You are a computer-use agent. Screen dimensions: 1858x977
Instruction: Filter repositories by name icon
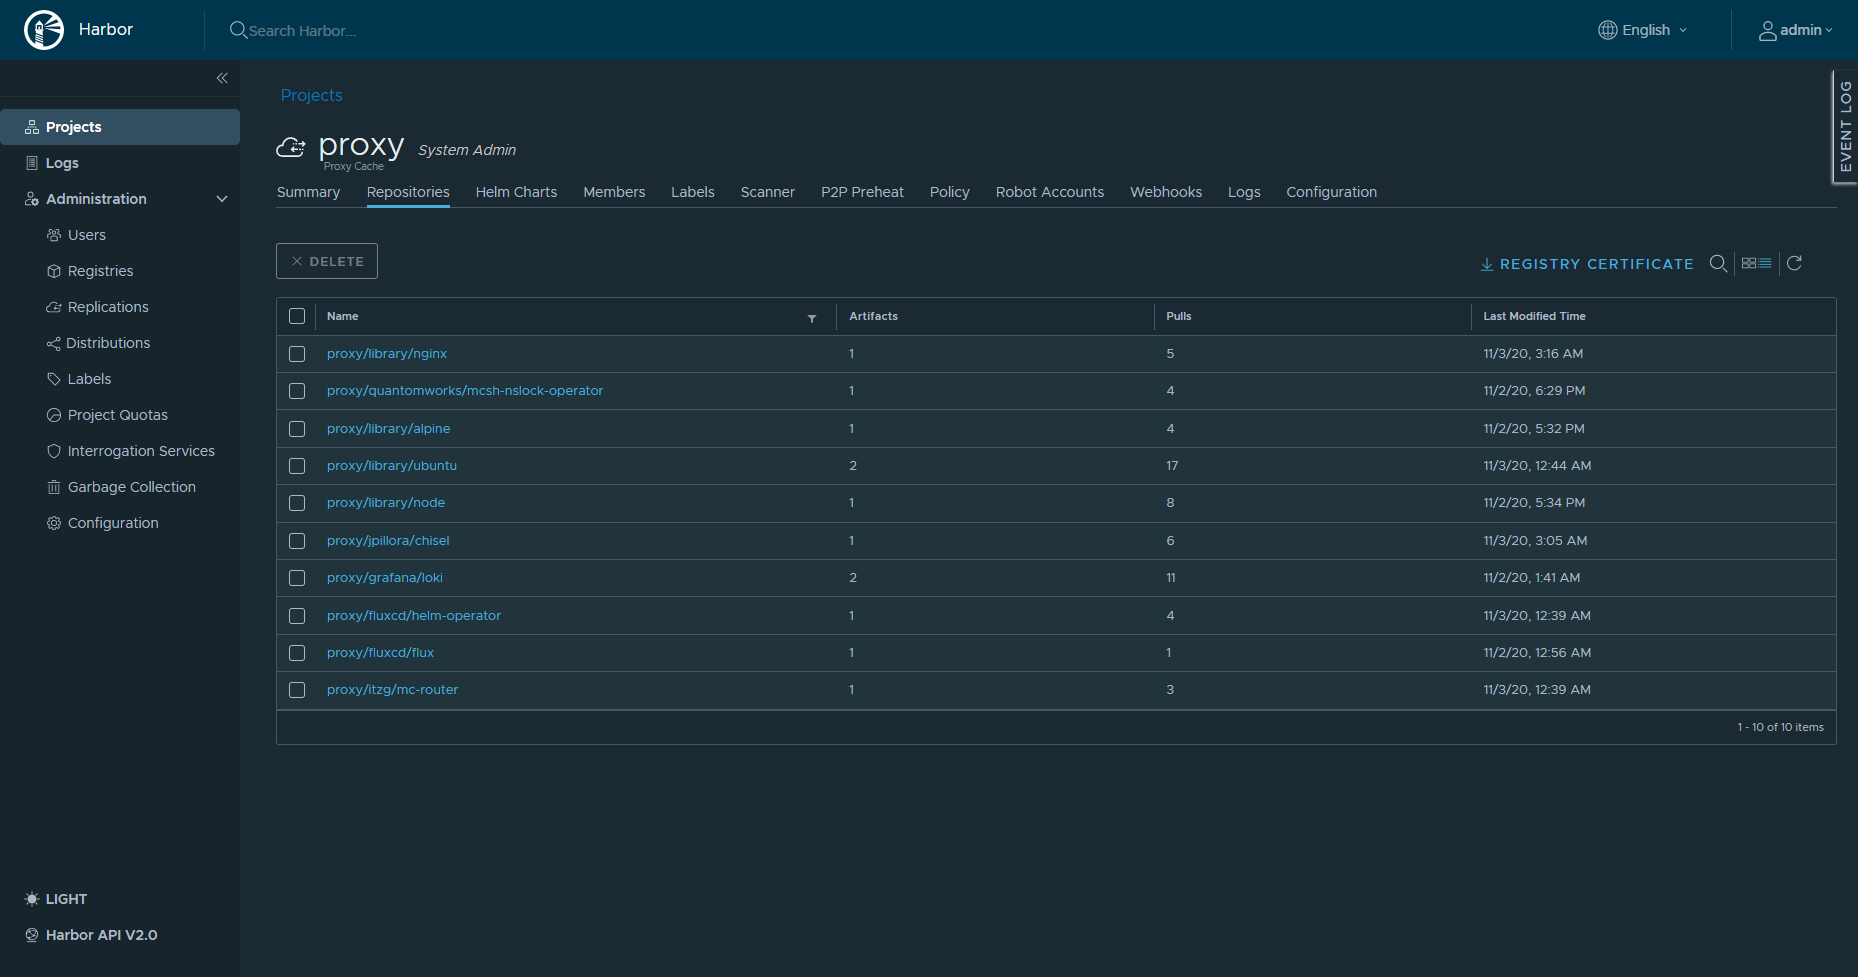click(x=812, y=318)
